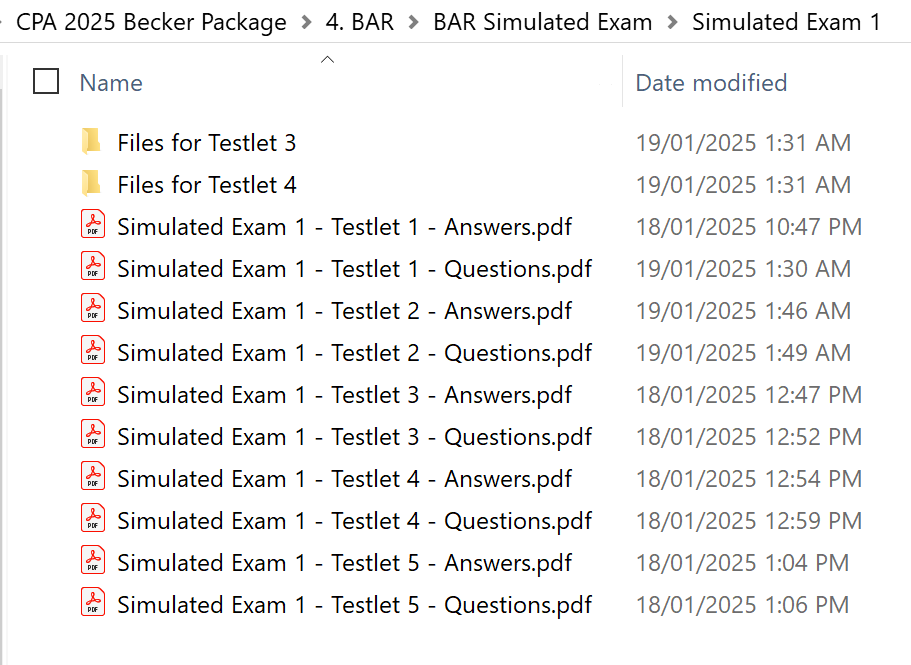The height and width of the screenshot is (665, 911).
Task: Click the Files for Testlet 4 folder icon
Action: 92,184
